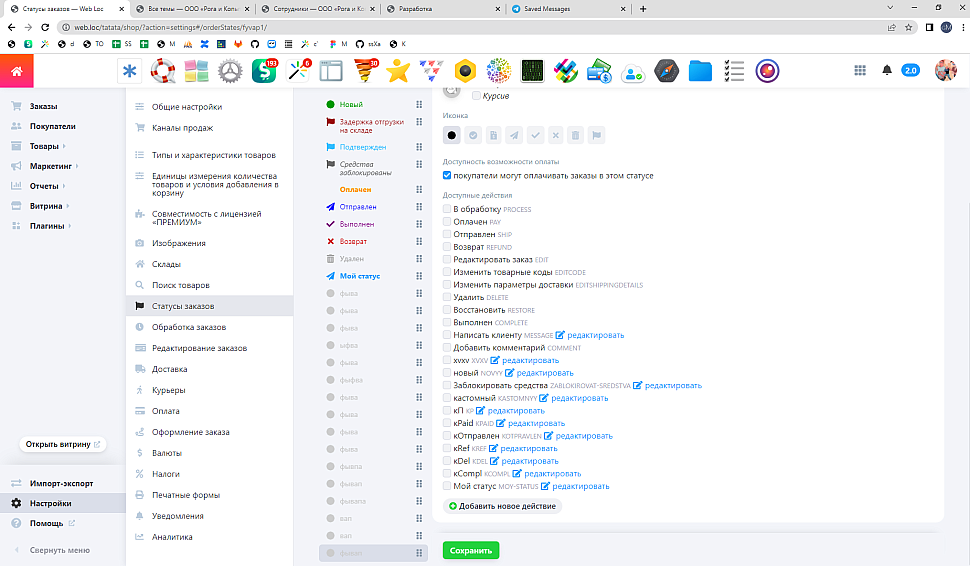The height and width of the screenshot is (566, 970).
Task: Go to Заказы in left sidebar
Action: tap(43, 106)
